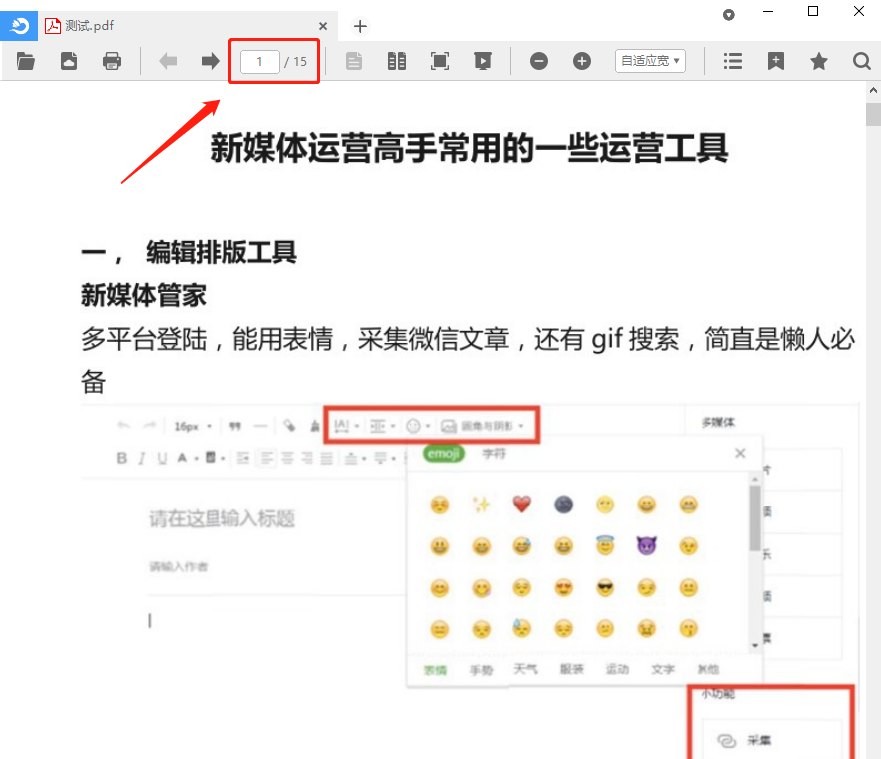
Task: Close the 测试.pdf tab
Action: click(323, 26)
